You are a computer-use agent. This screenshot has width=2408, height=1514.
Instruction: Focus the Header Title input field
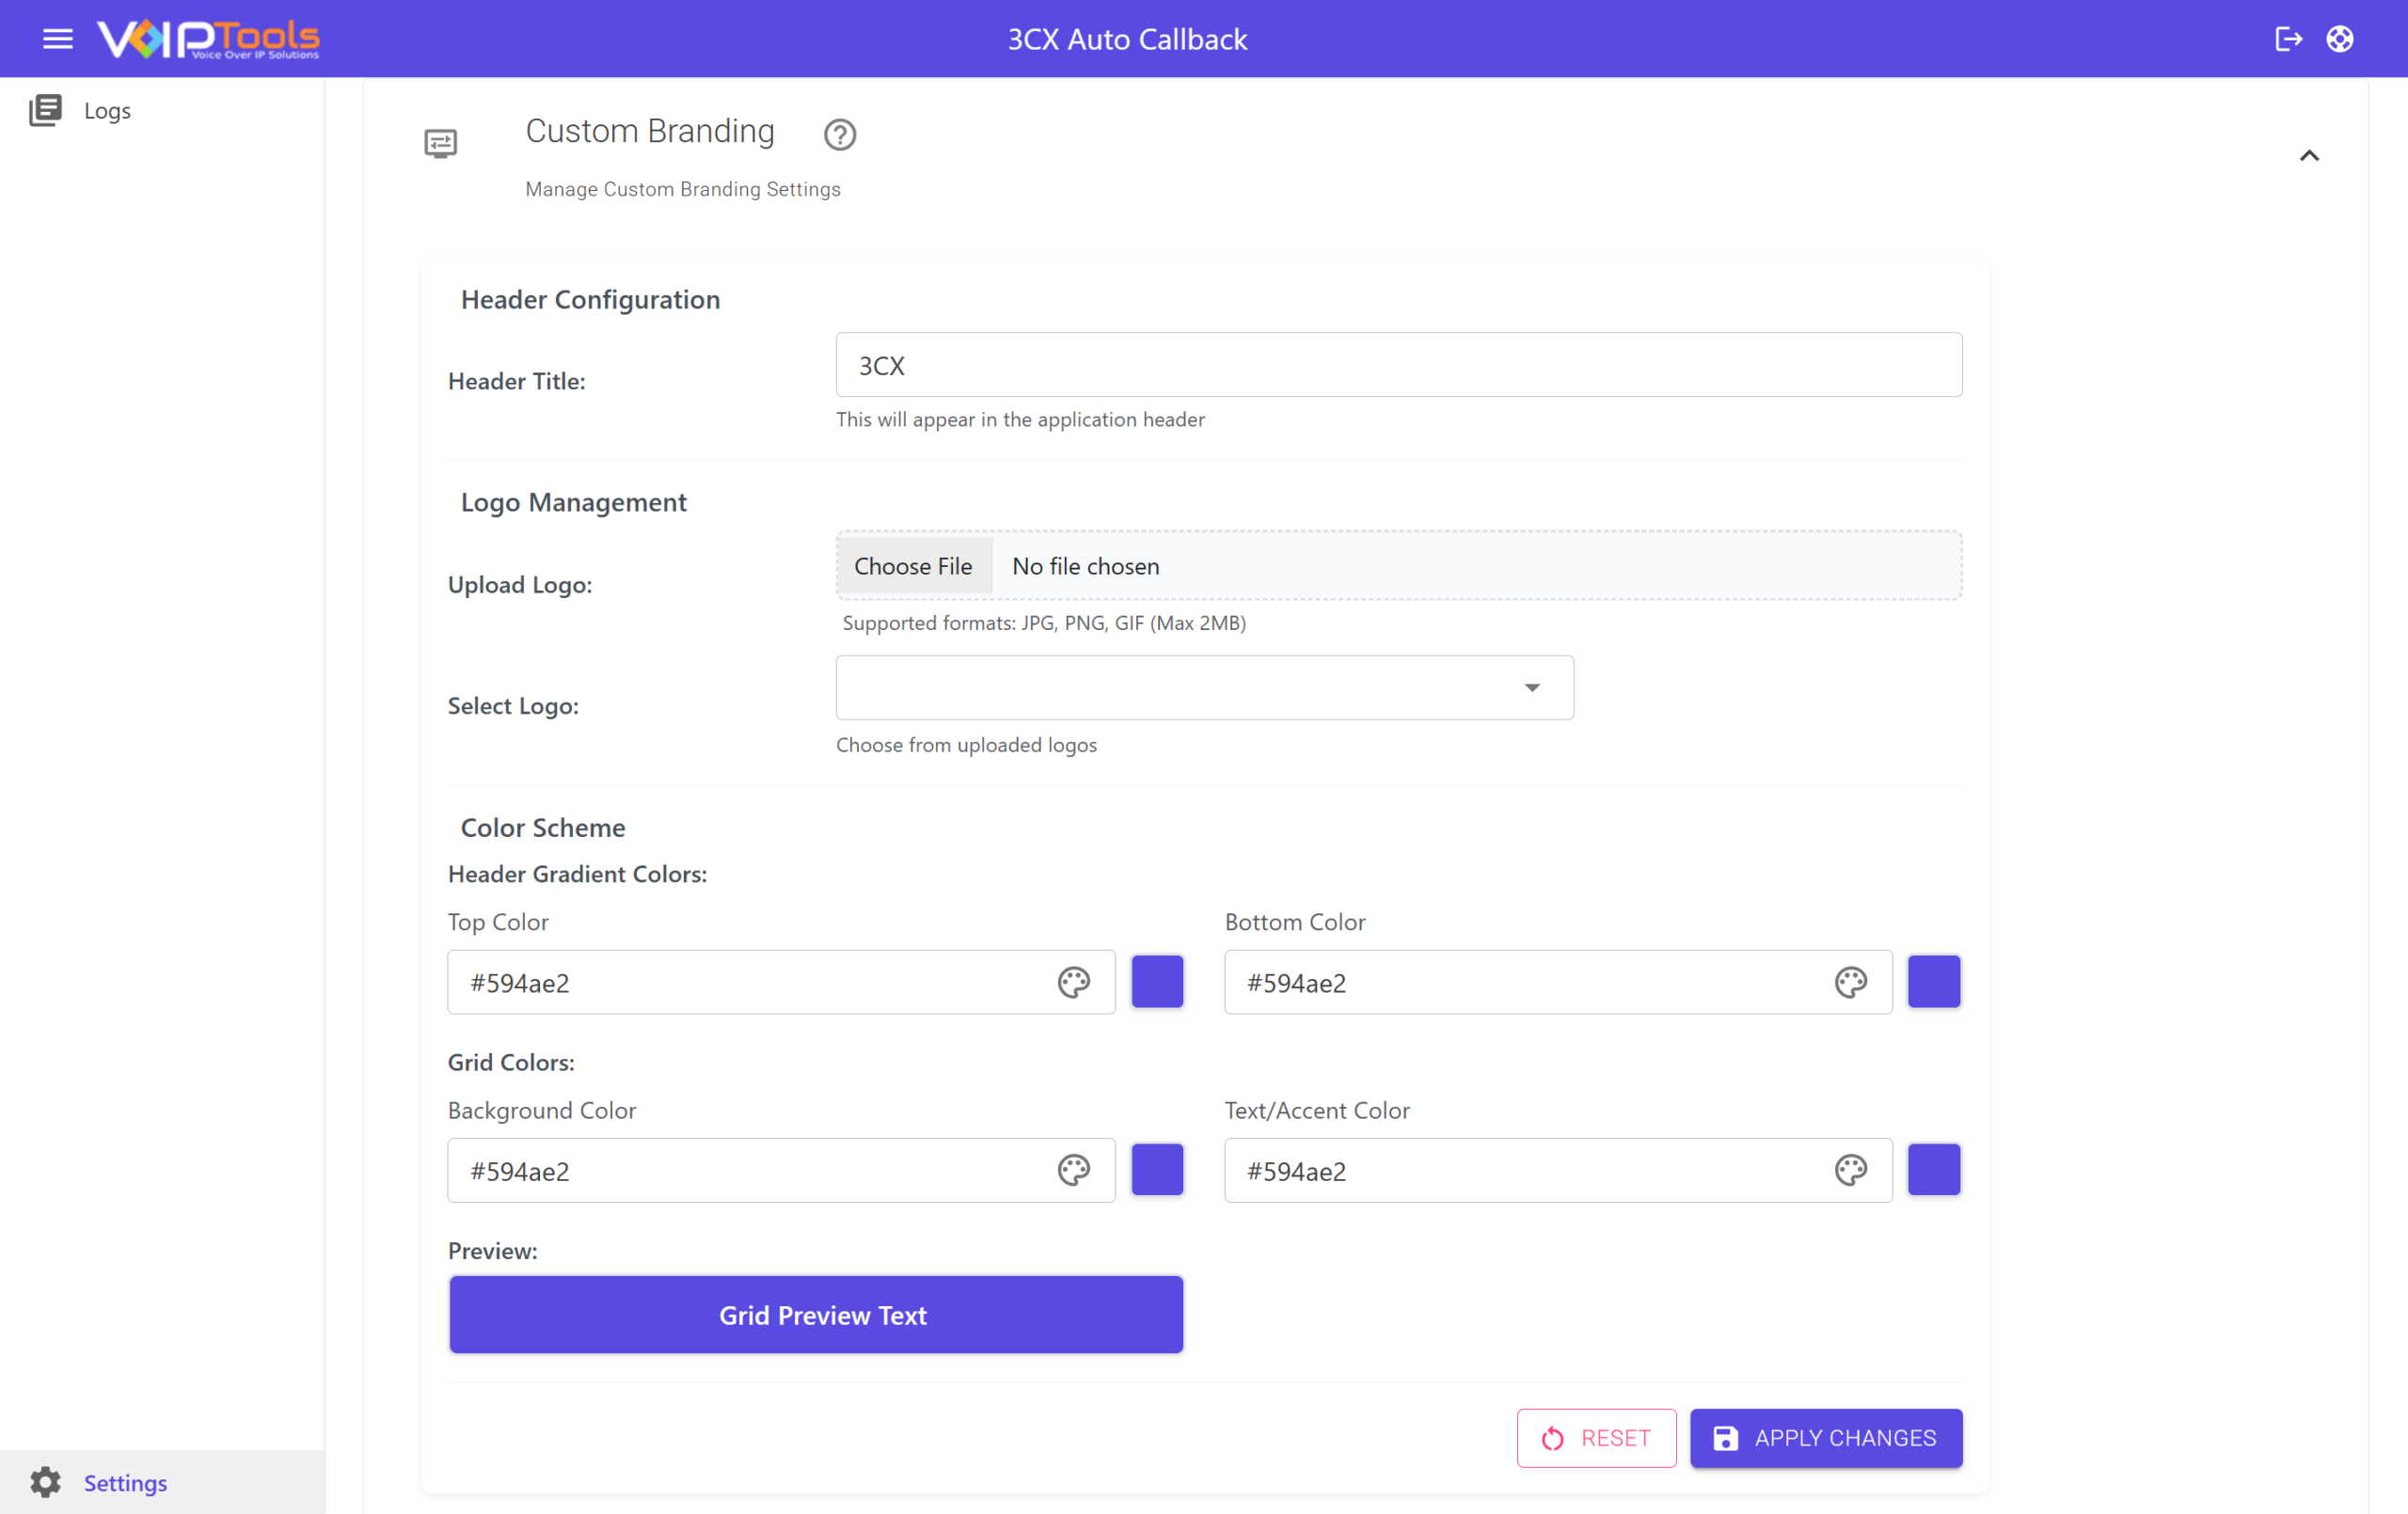click(x=1399, y=365)
